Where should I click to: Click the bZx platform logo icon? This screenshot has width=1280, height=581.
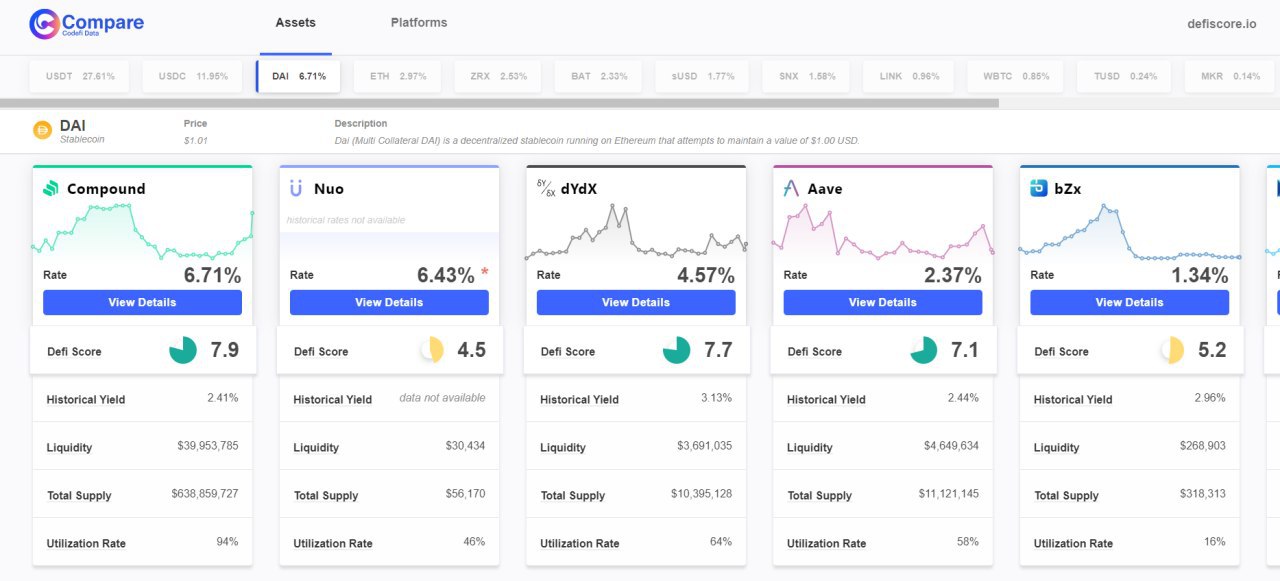point(1039,188)
